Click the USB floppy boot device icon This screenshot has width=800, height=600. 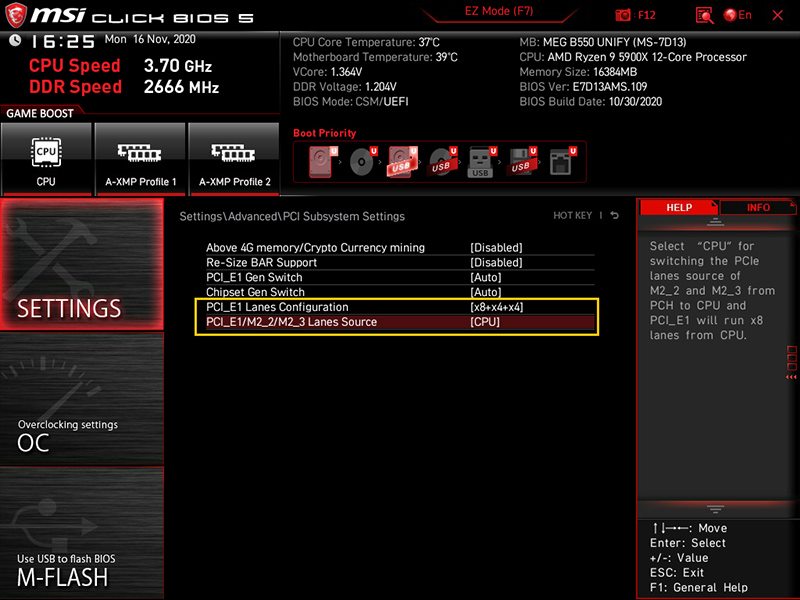(521, 162)
